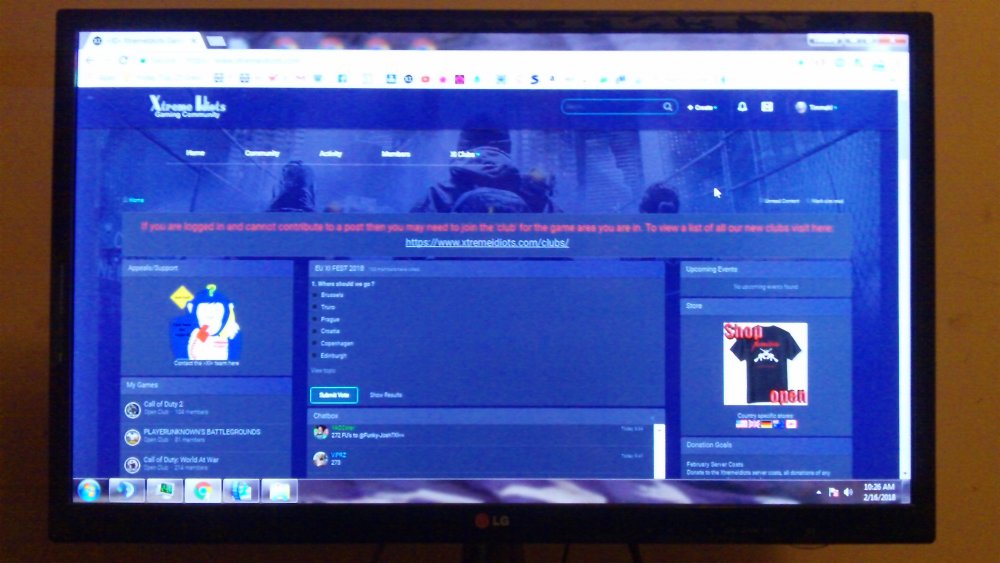
Task: Expand the Create dropdown menu
Action: (702, 107)
